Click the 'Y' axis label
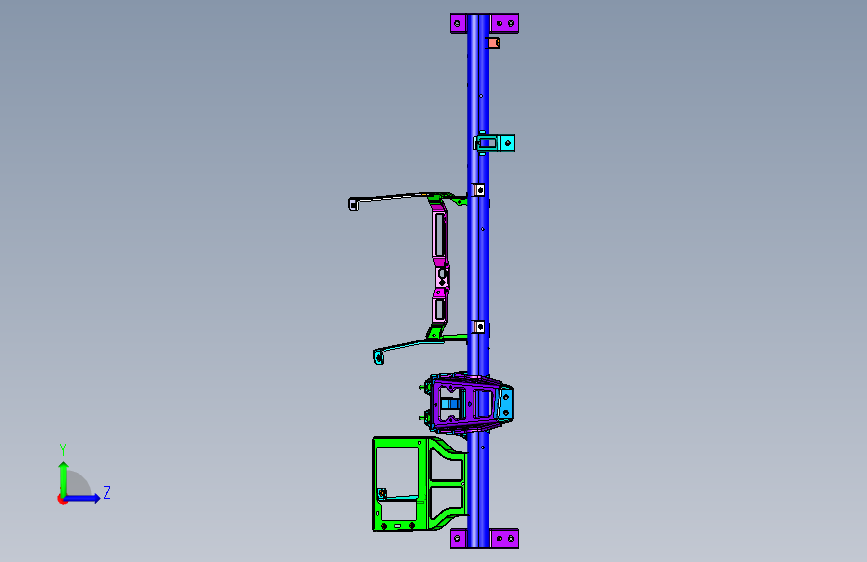Viewport: 867px width, 562px height. [x=63, y=450]
